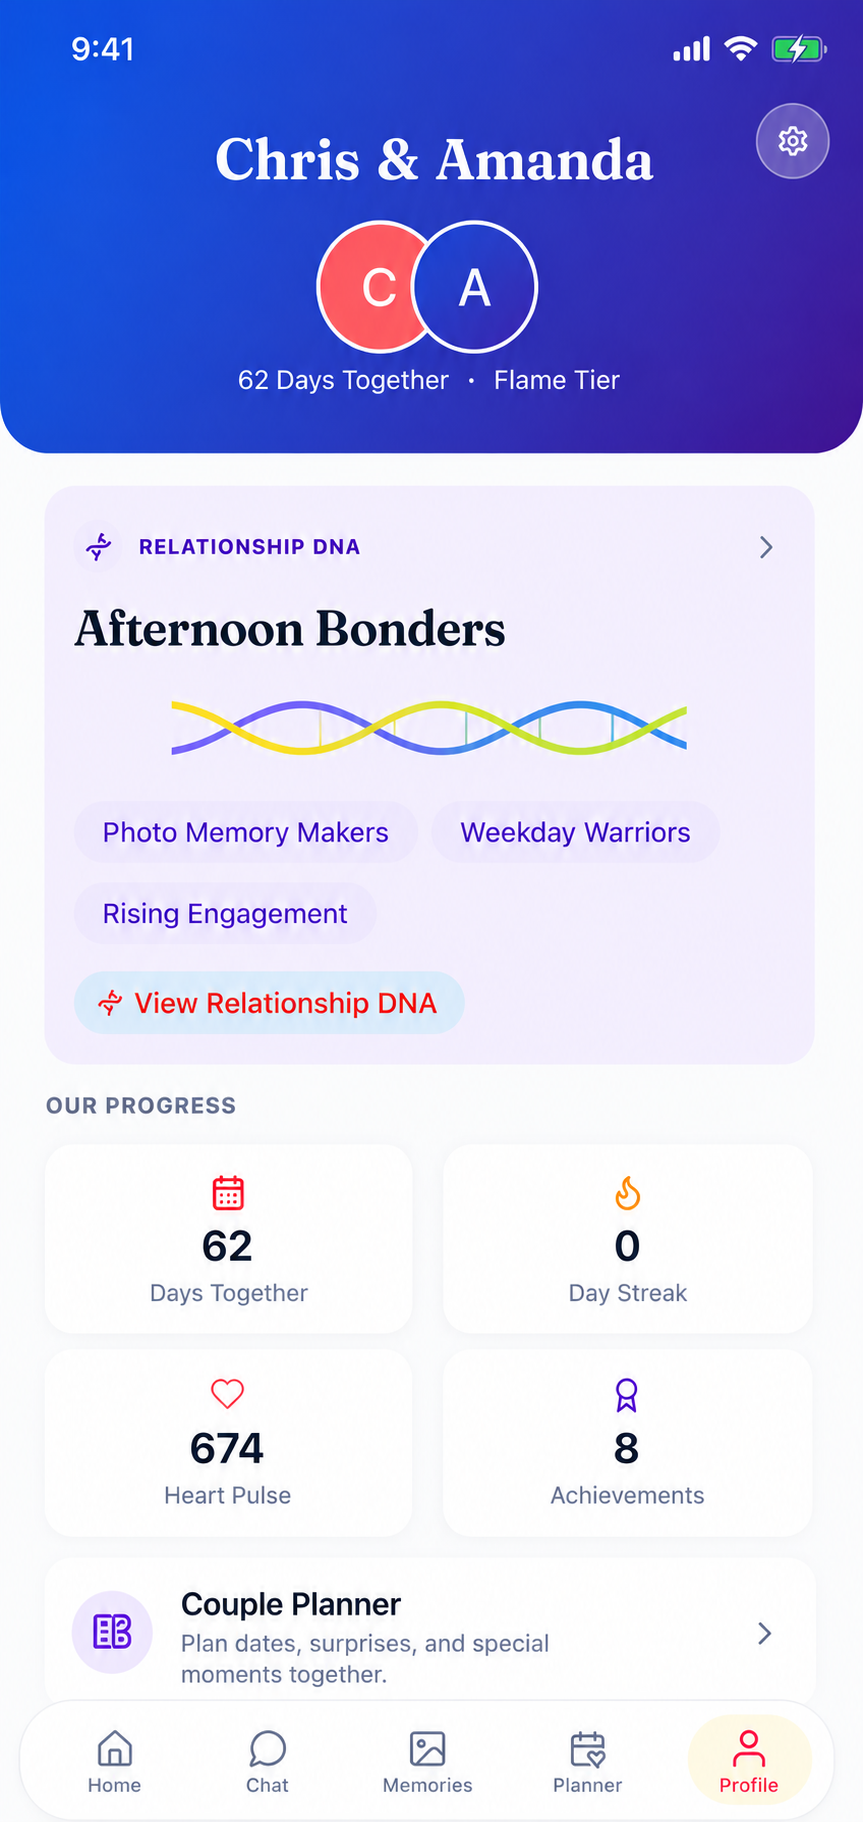Switch to the Chat tab
This screenshot has height=1822, width=863.
pyautogui.click(x=267, y=1762)
